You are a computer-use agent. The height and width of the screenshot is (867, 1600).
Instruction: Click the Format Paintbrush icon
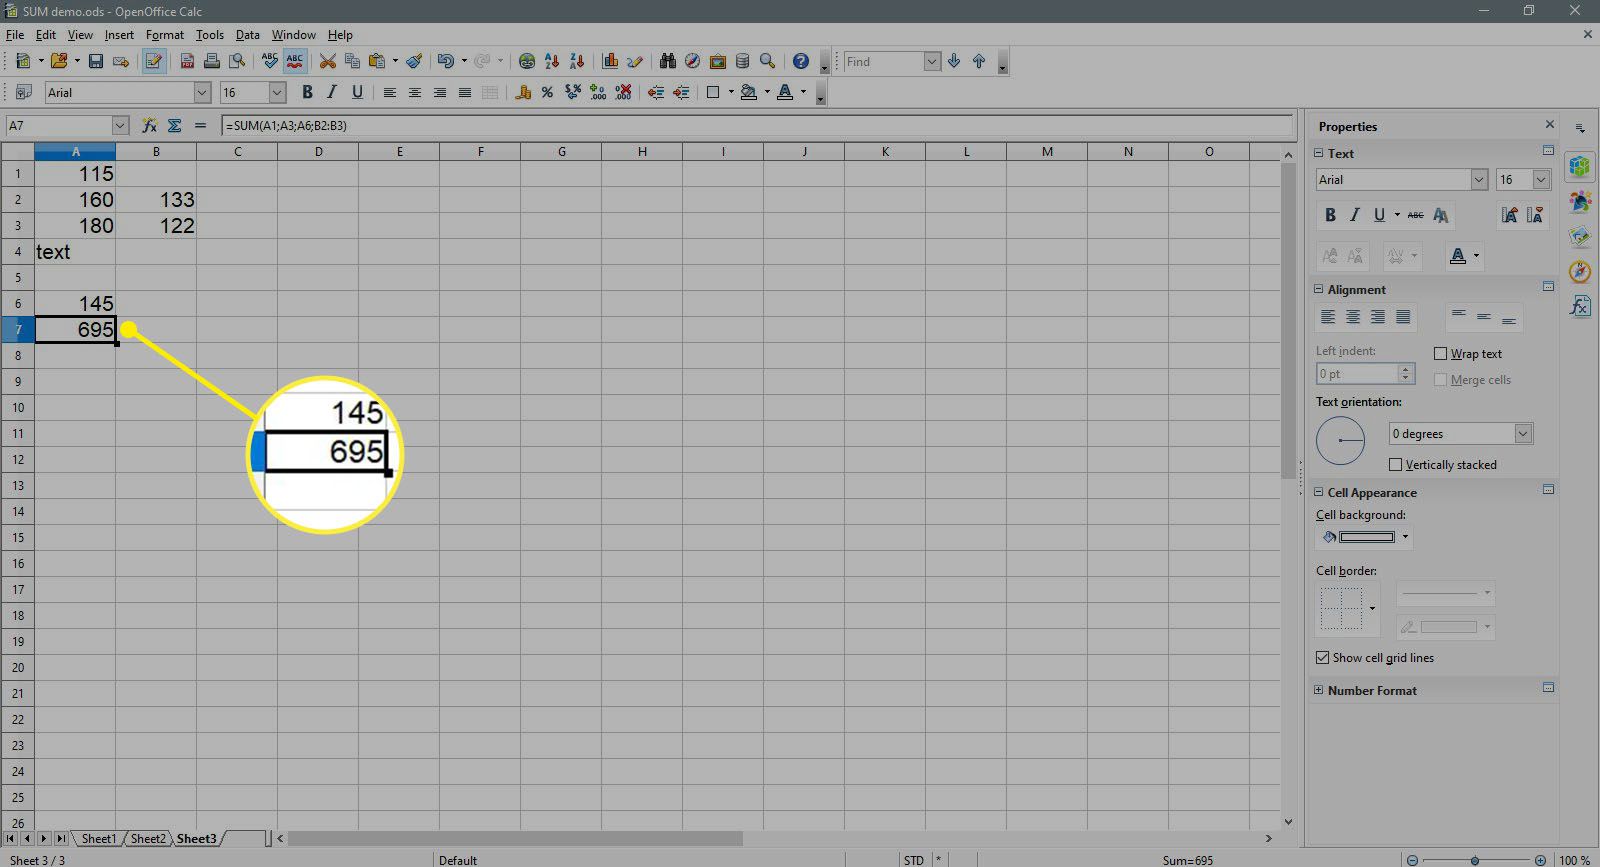(x=414, y=62)
